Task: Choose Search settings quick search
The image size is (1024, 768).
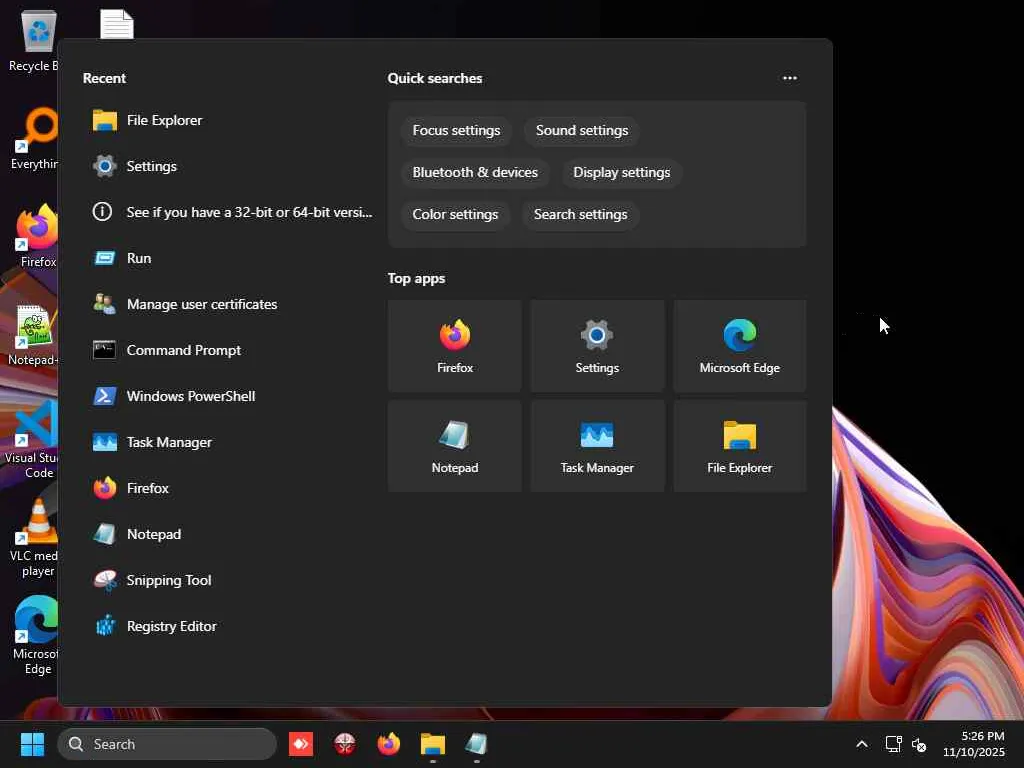Action: pos(581,214)
